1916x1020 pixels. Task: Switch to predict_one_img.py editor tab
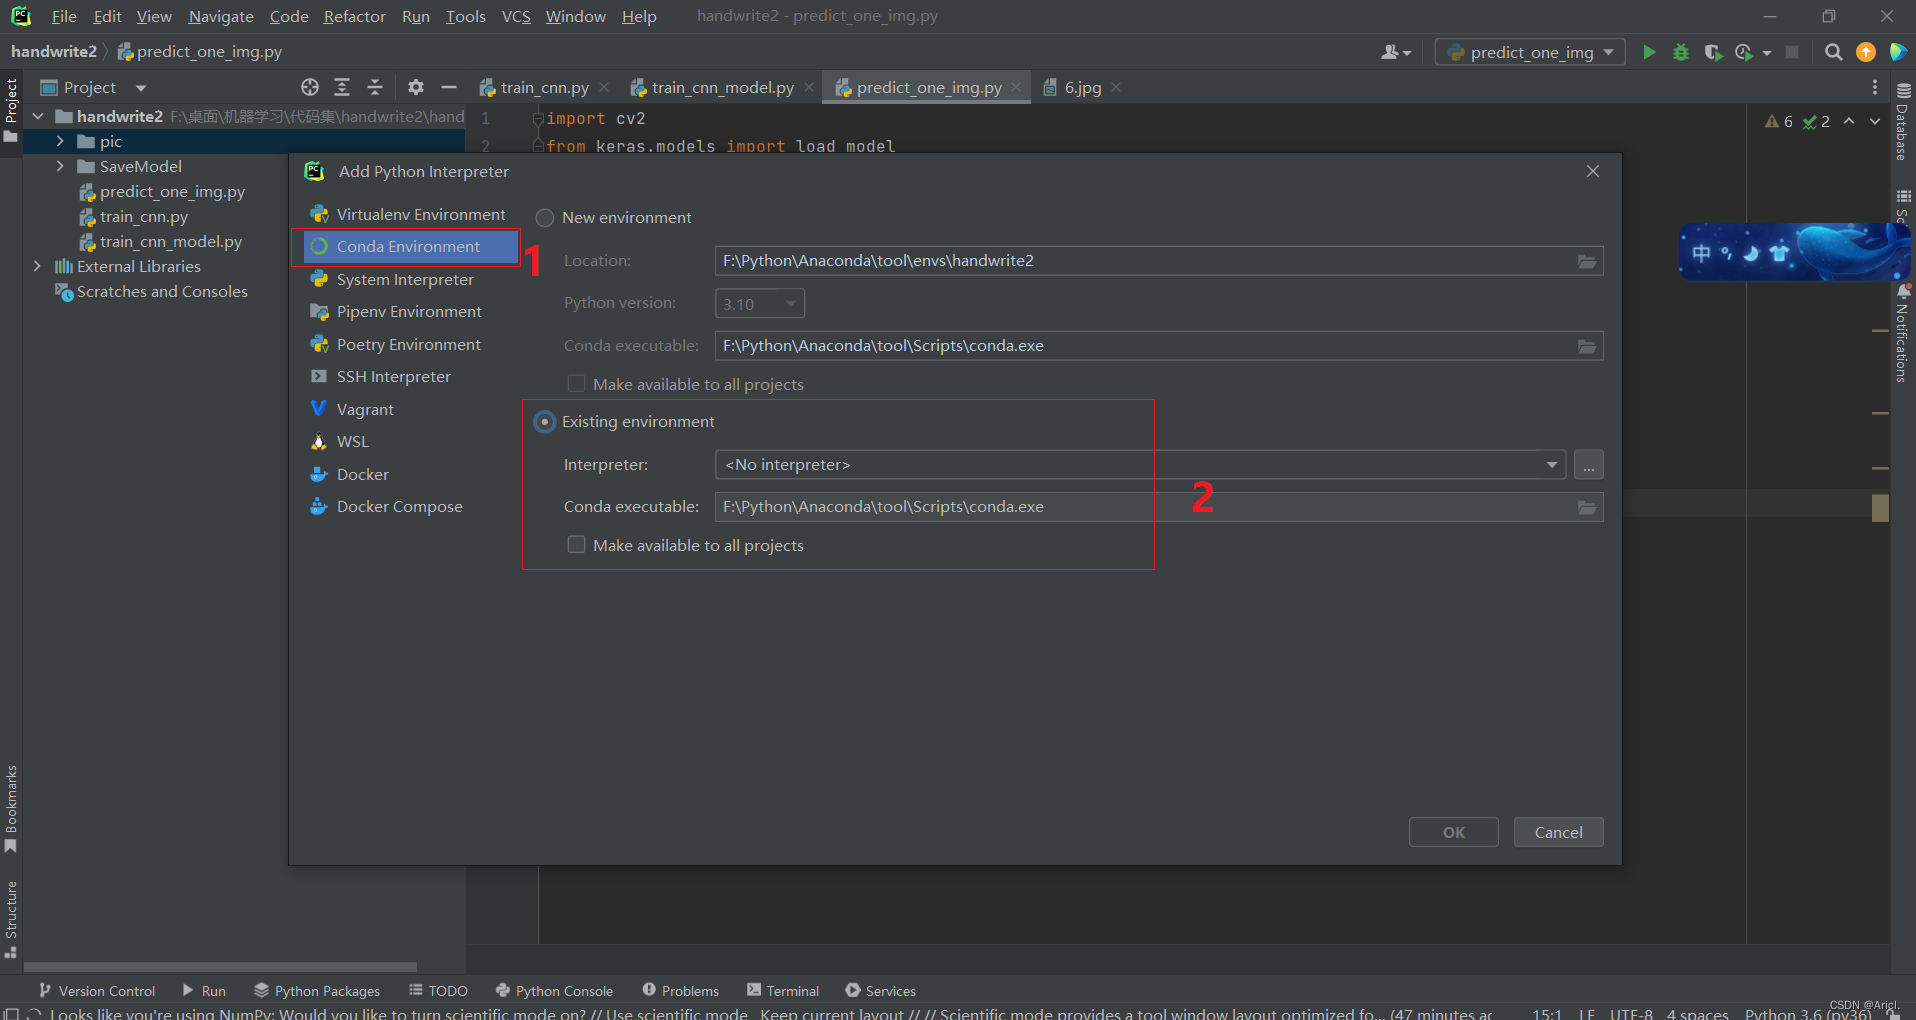[x=928, y=87]
